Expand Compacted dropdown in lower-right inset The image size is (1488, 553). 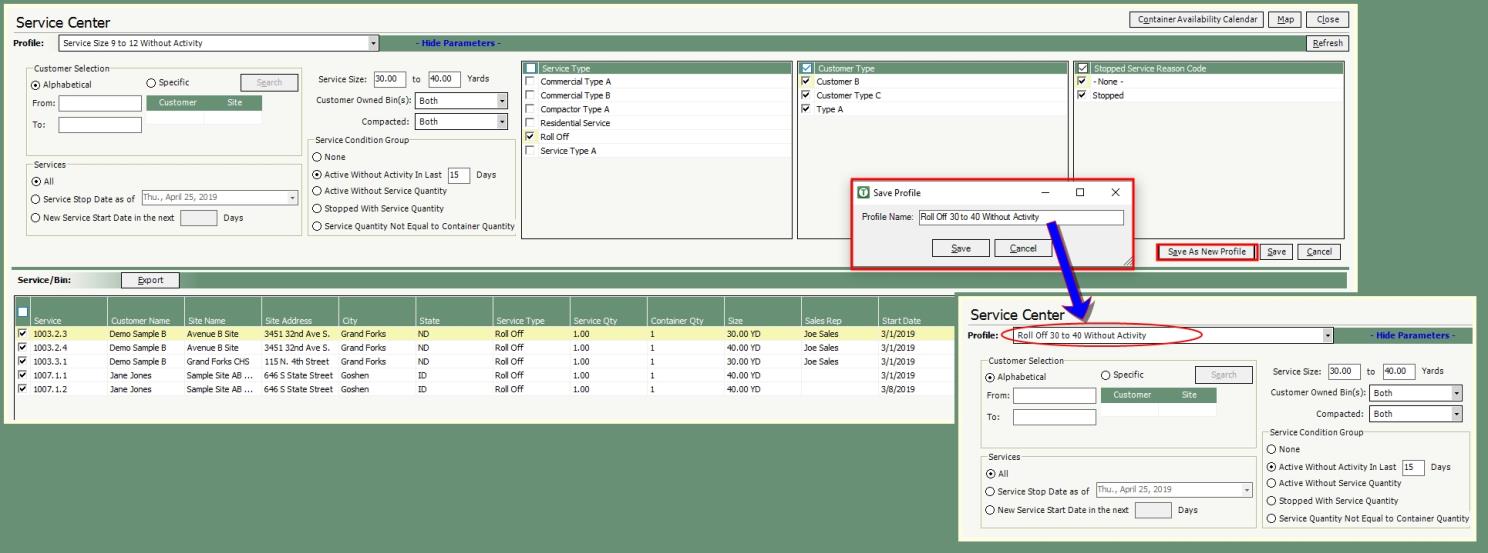pos(1457,414)
